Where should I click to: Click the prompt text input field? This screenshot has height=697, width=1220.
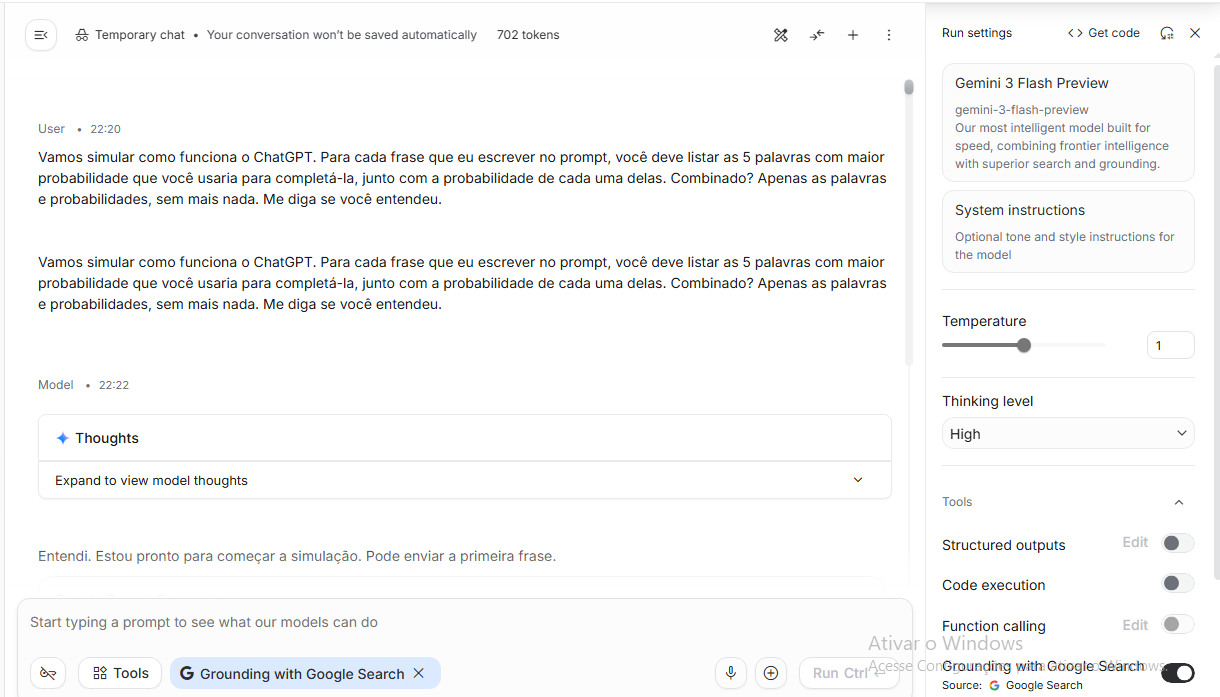pos(465,622)
